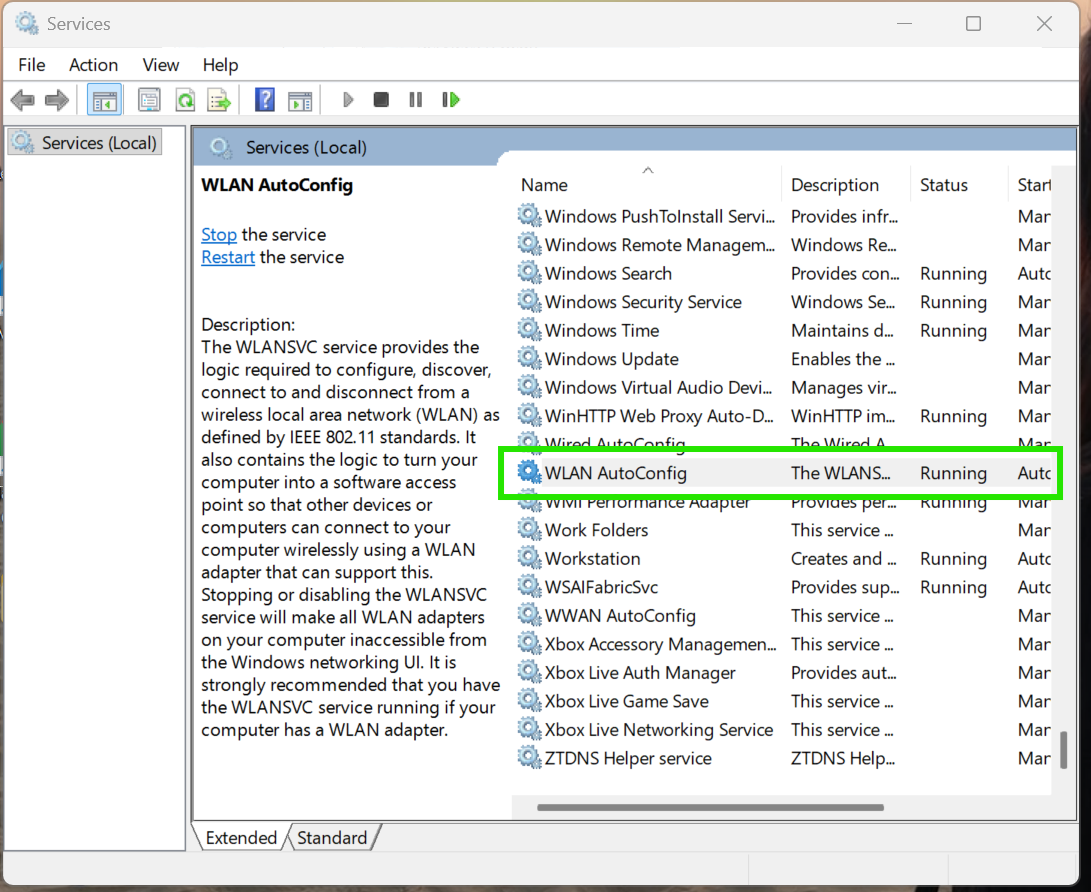Open Properties toolbar icon
This screenshot has width=1091, height=892.
coord(149,100)
